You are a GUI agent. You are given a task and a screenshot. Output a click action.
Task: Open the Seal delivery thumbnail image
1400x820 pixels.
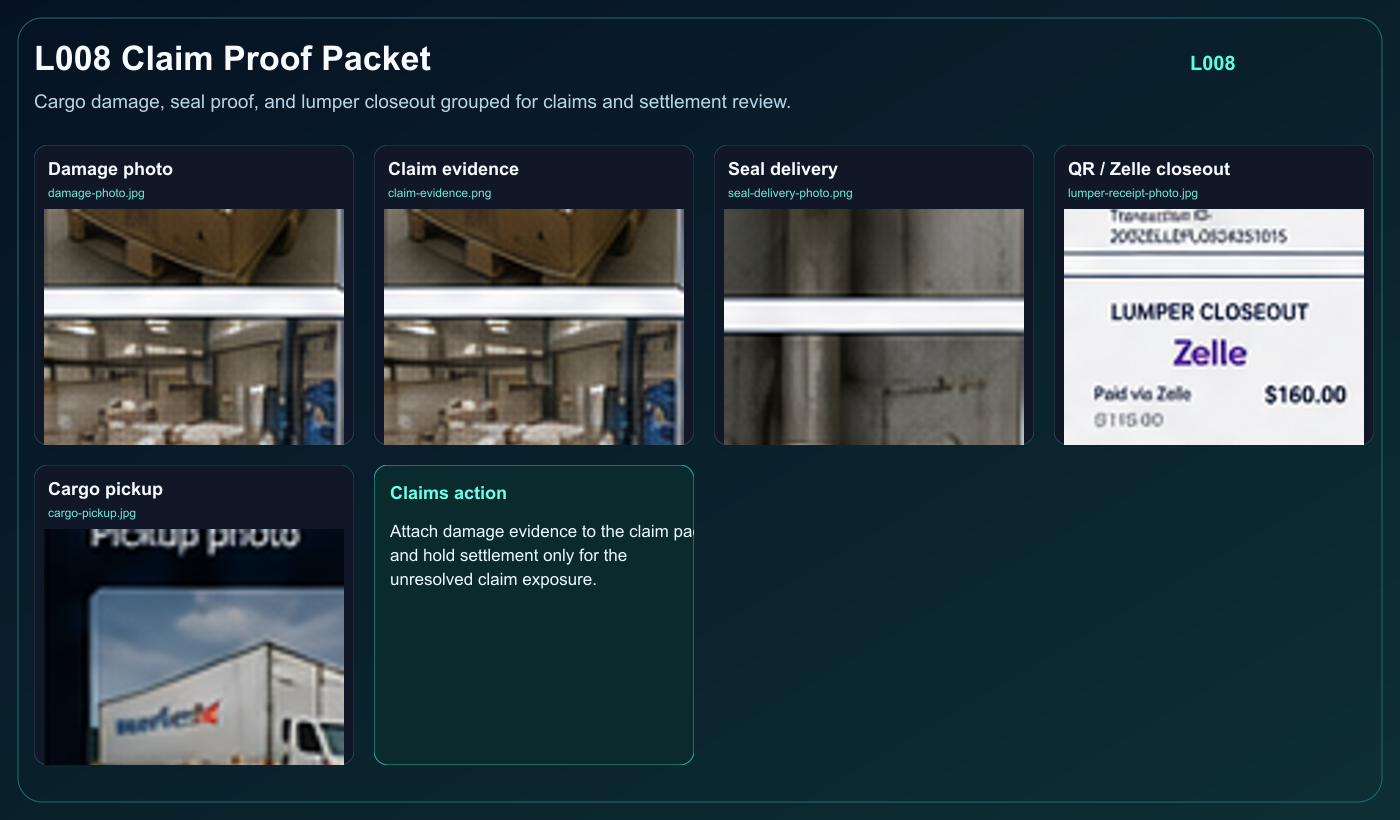coord(874,327)
